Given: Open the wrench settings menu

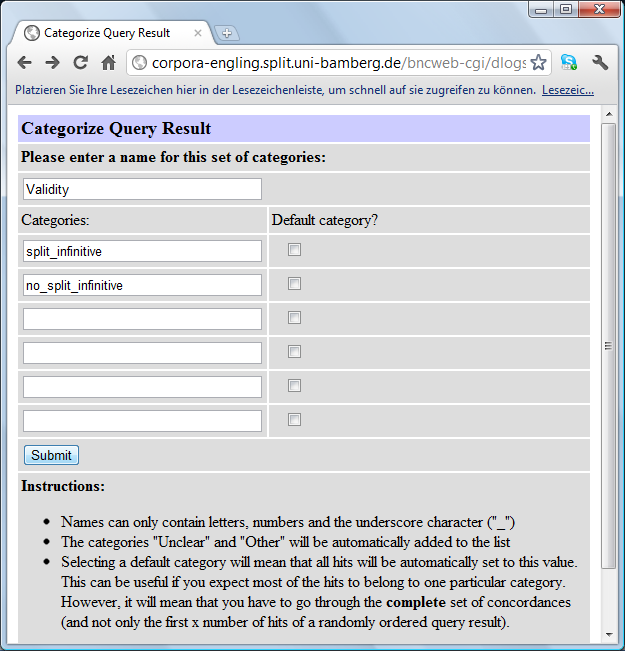Looking at the screenshot, I should coord(600,63).
